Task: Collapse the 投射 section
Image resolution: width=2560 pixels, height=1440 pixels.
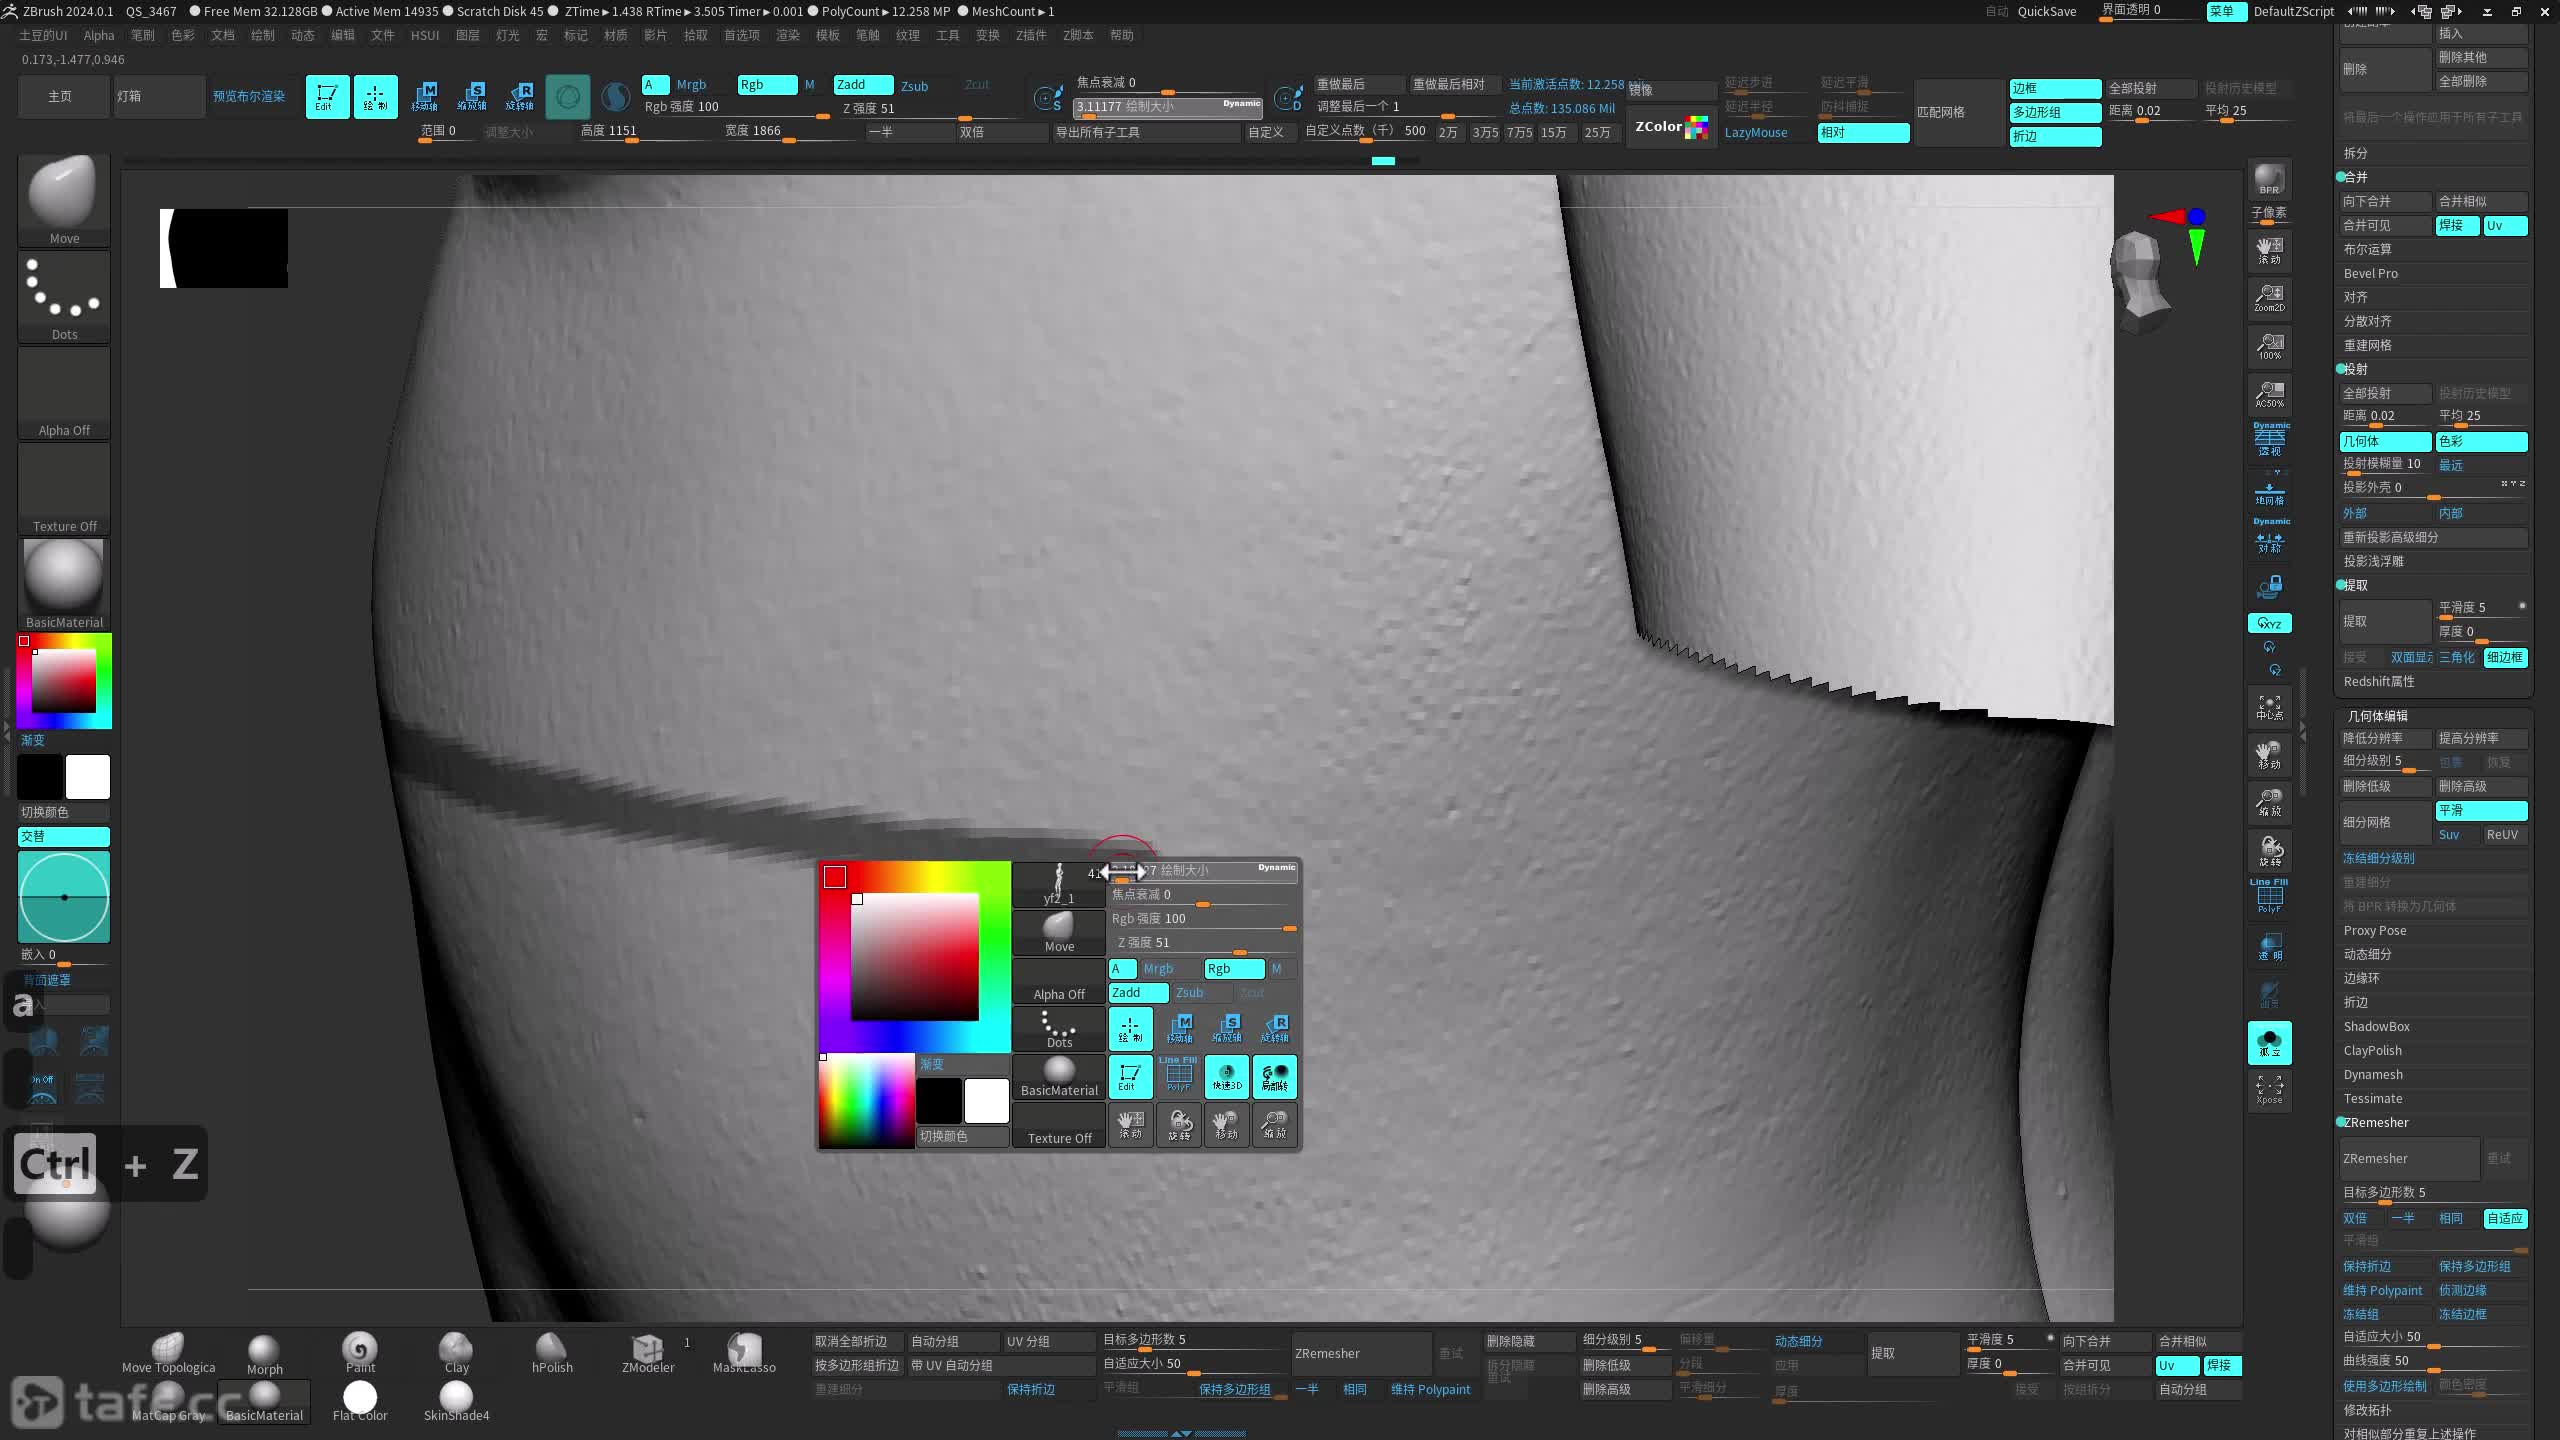Action: coord(2355,369)
